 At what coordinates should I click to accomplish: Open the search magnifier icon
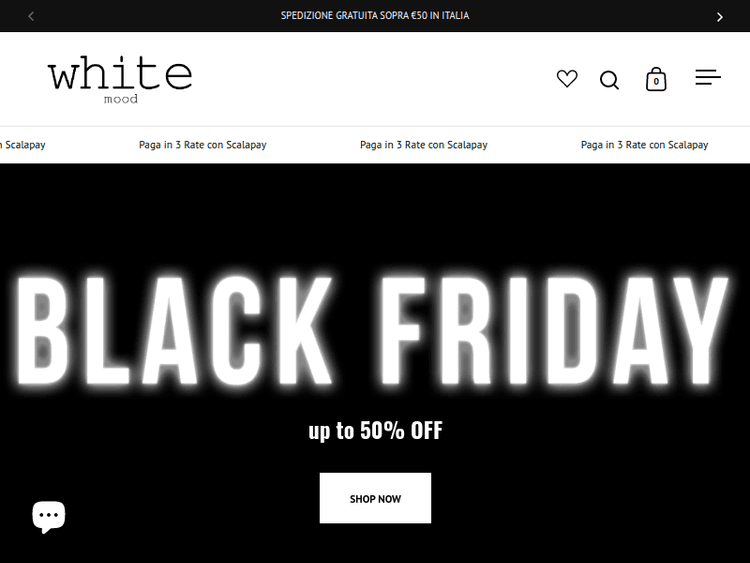tap(609, 80)
